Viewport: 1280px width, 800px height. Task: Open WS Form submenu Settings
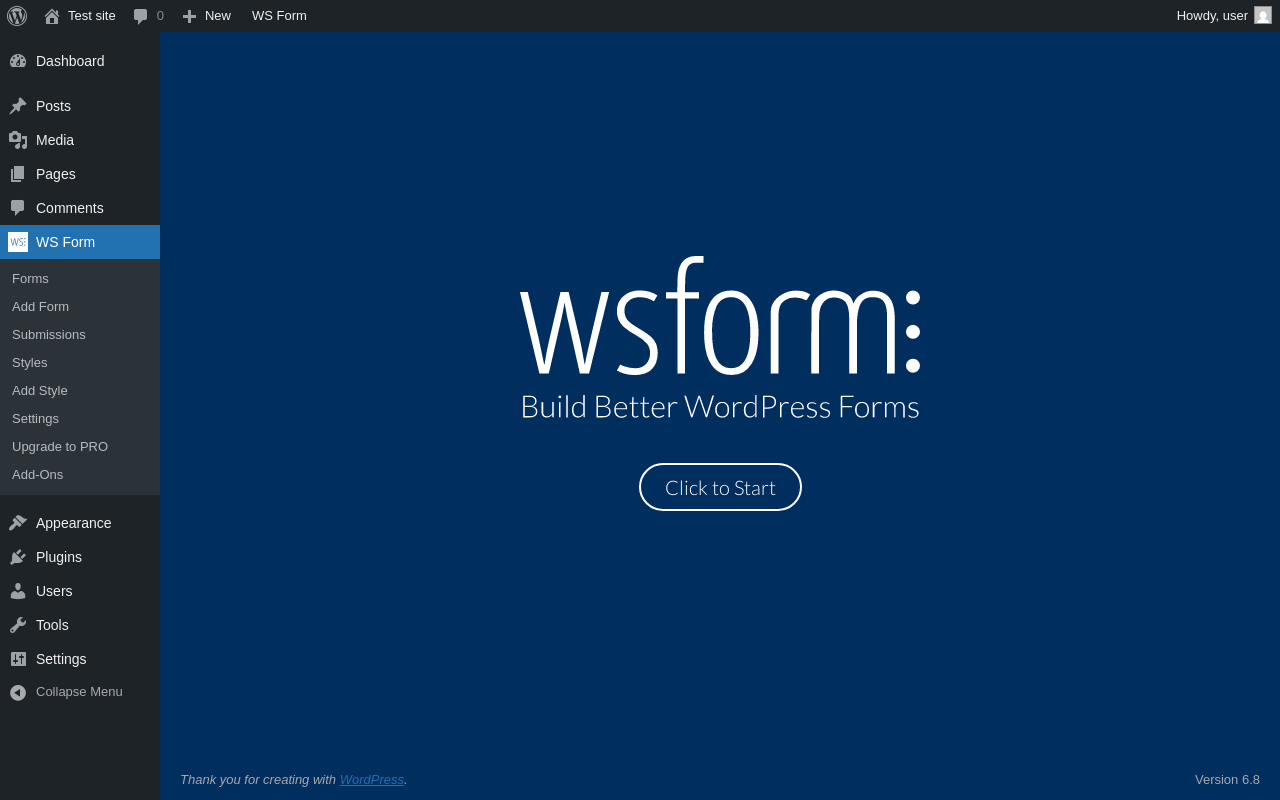coord(80,419)
